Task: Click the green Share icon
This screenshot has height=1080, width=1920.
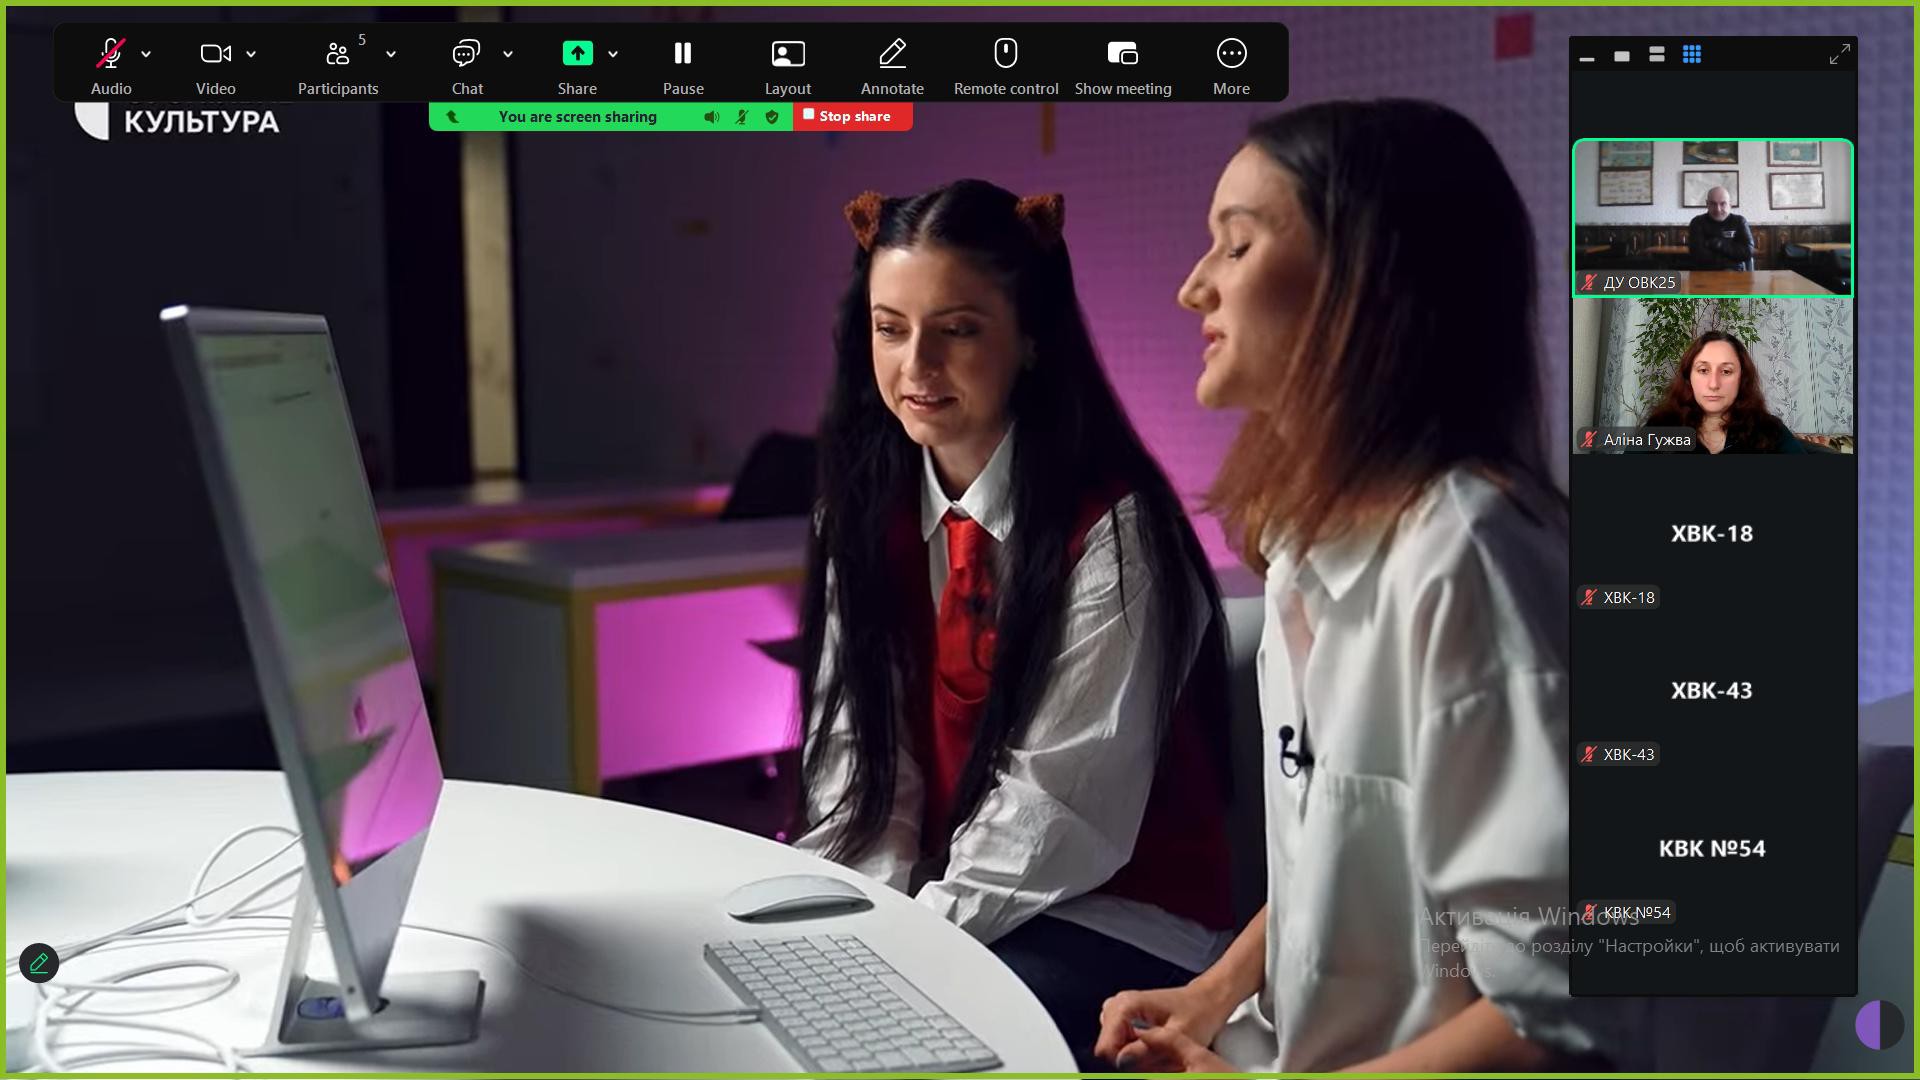Action: (x=577, y=54)
